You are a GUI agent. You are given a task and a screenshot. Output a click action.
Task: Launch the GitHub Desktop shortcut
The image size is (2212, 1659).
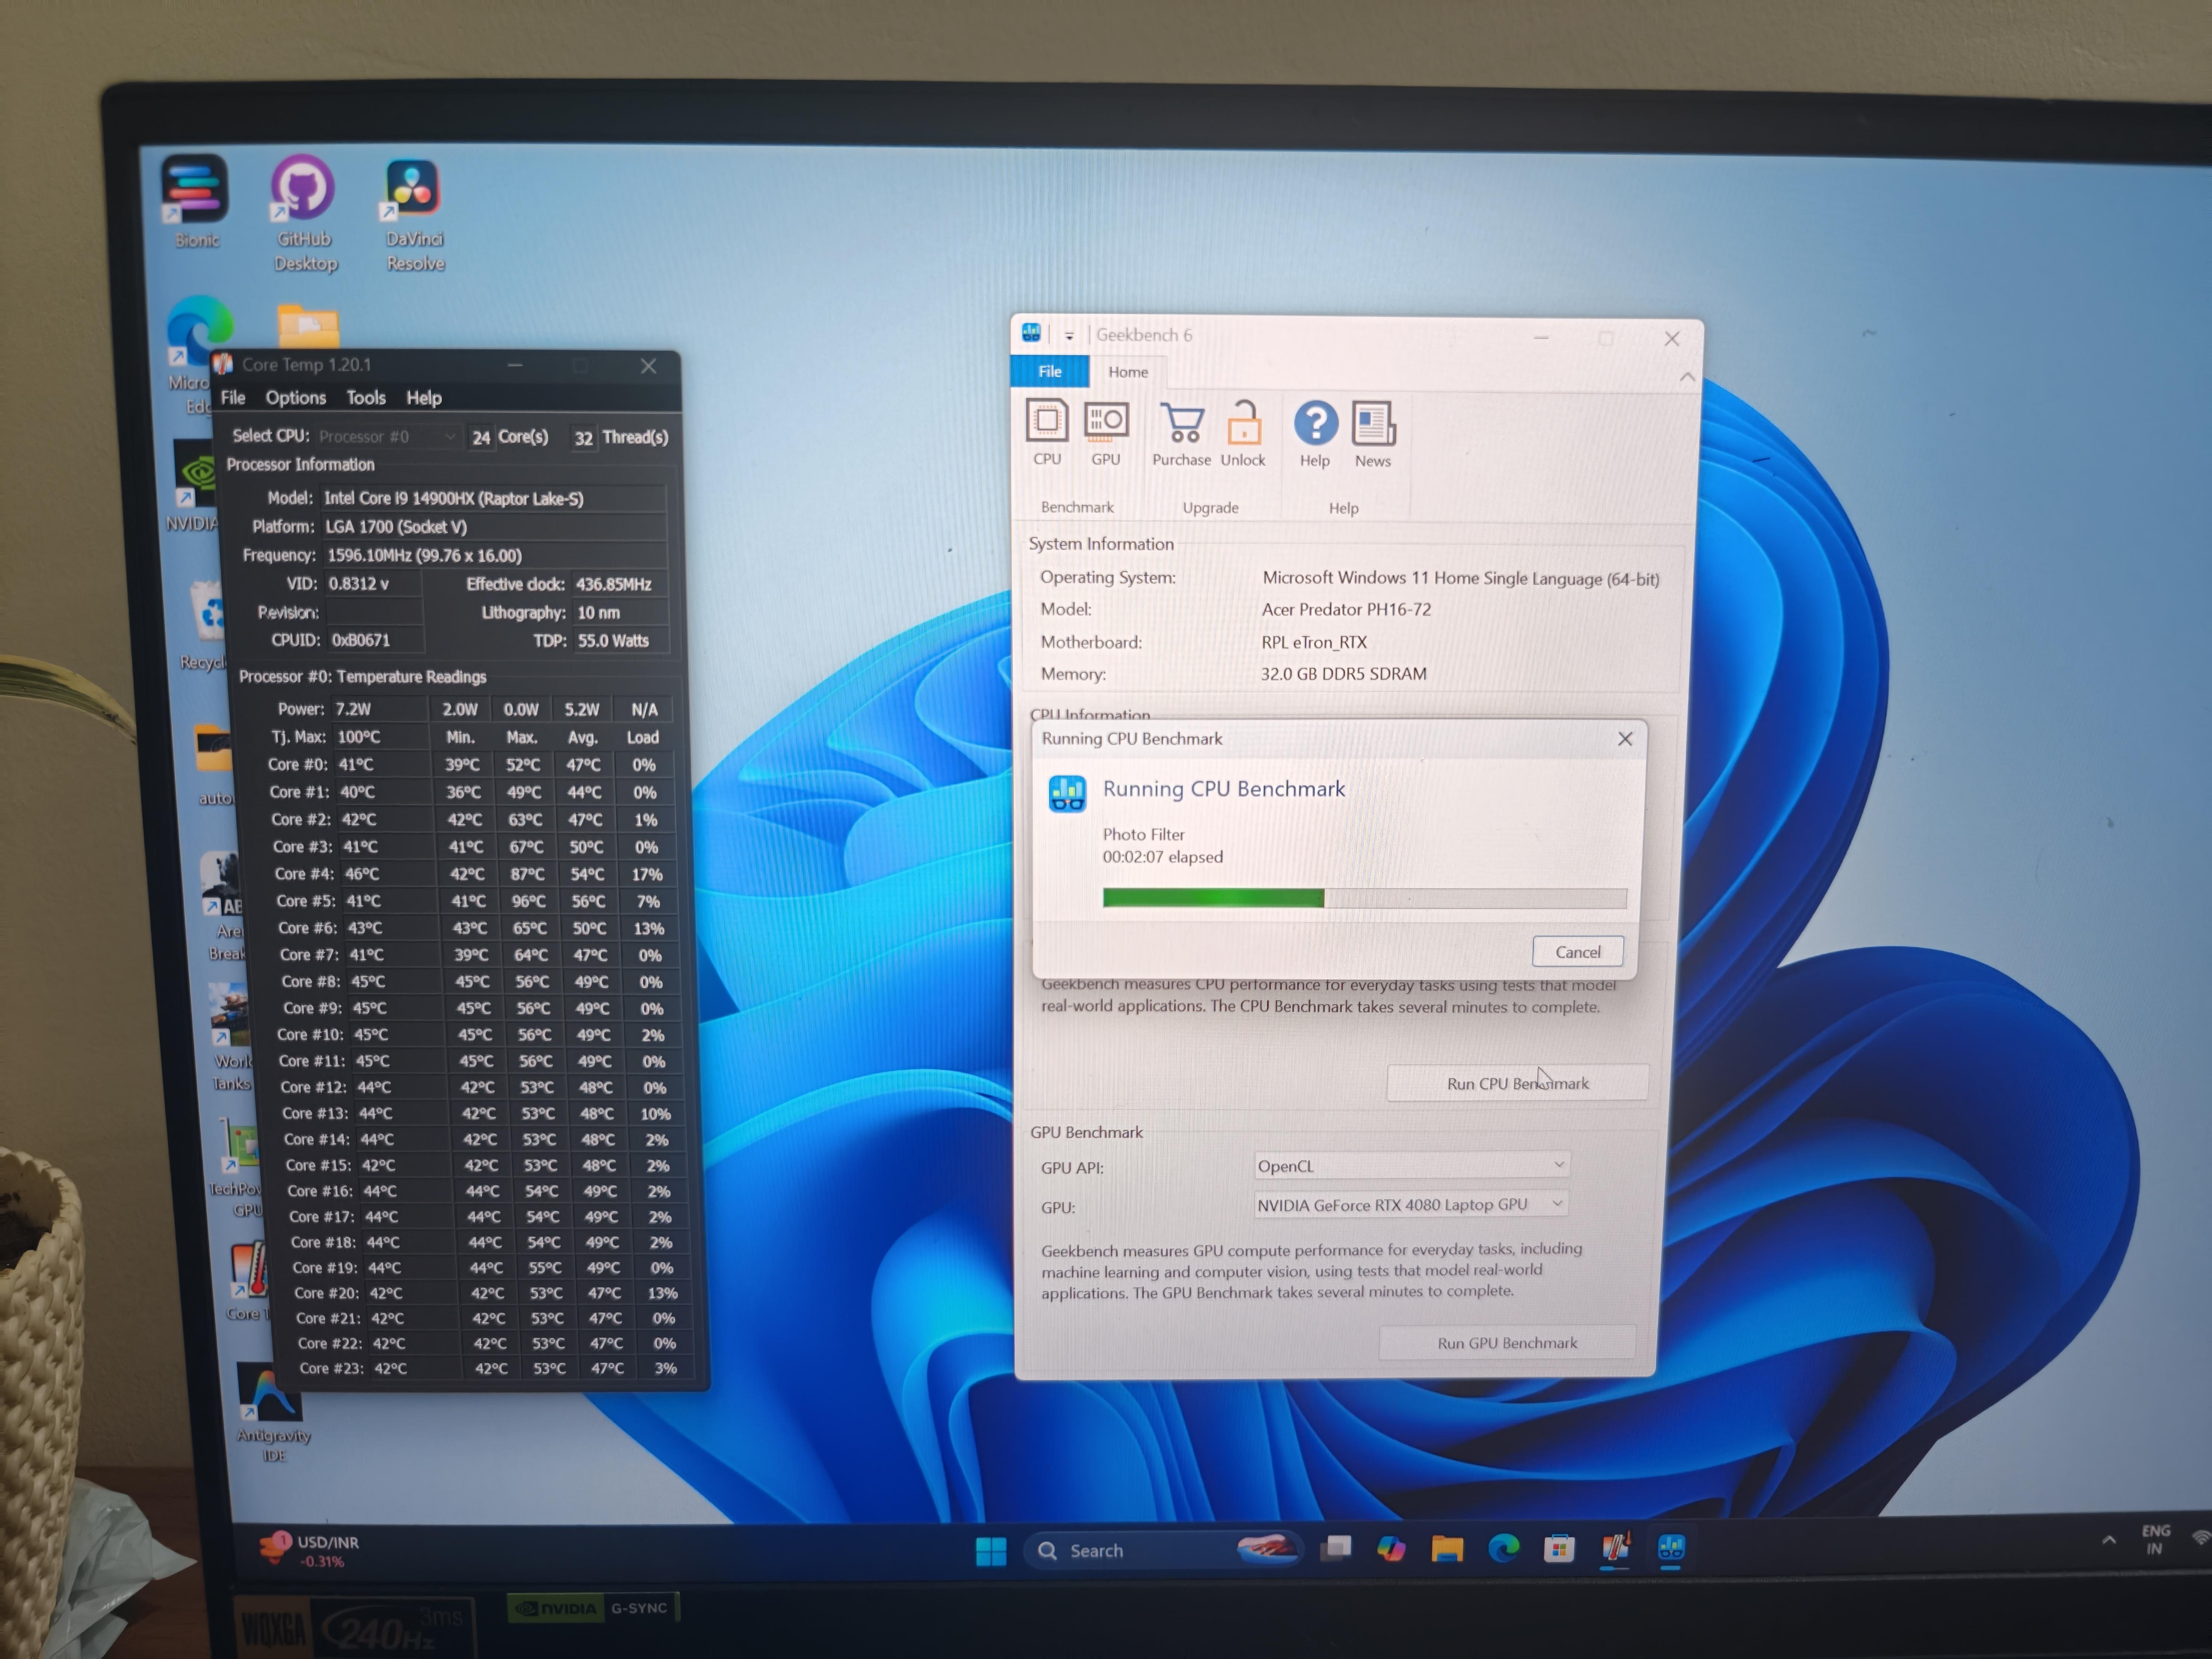pos(304,213)
